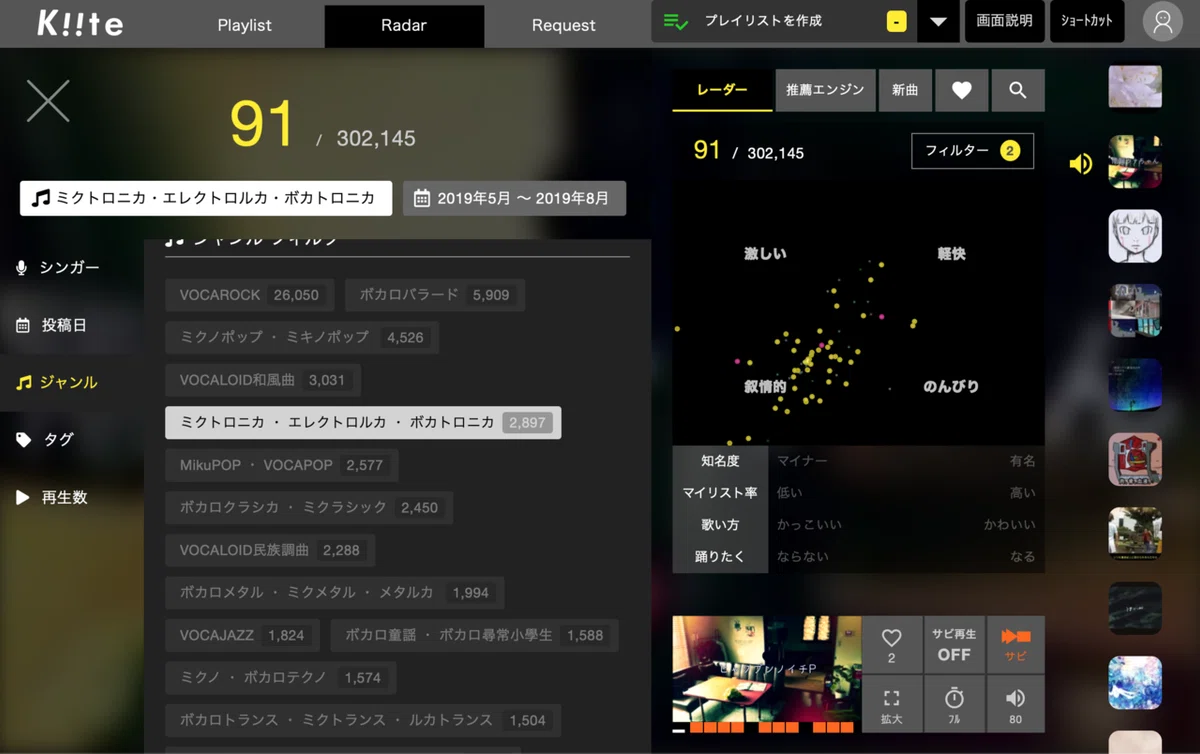Select the 投稿日 filter category
The width and height of the screenshot is (1200, 754).
pos(51,325)
